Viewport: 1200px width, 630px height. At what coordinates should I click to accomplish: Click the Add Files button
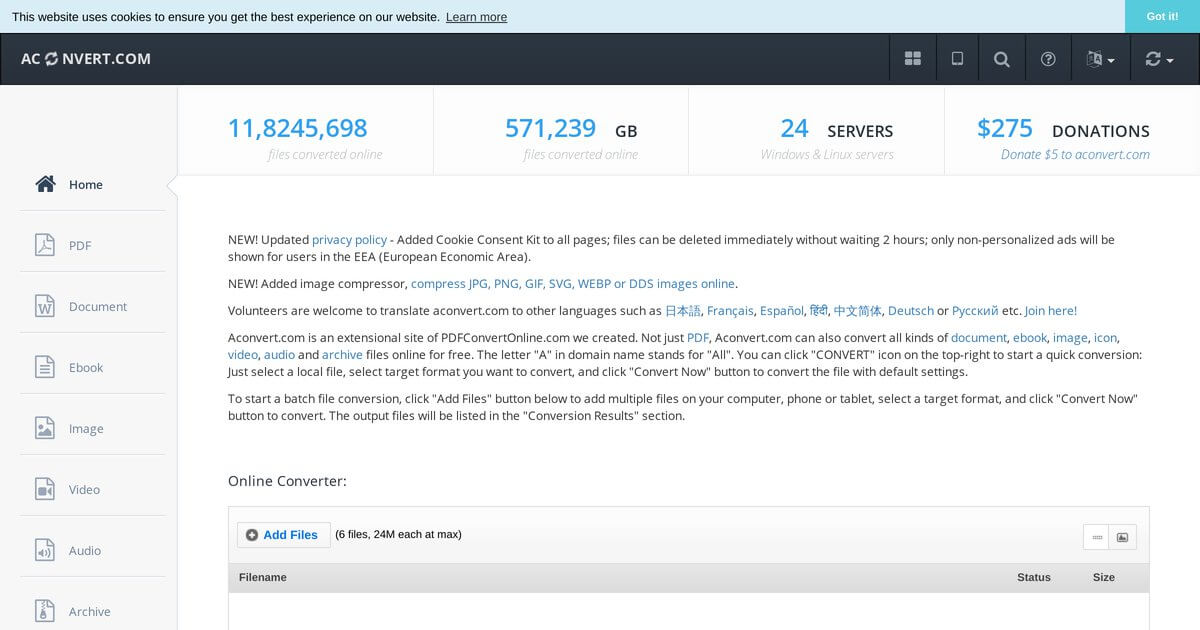[283, 535]
